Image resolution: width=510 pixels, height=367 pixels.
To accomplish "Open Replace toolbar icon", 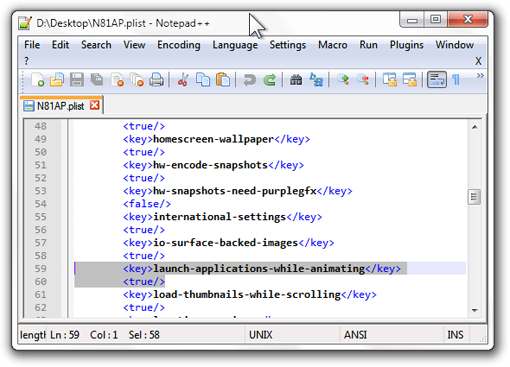I will 316,80.
